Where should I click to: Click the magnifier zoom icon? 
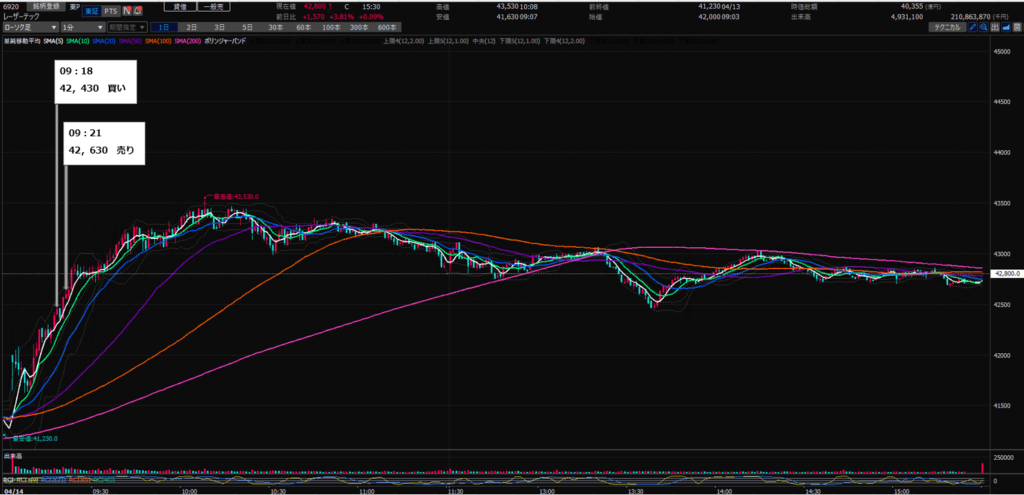pos(986,27)
